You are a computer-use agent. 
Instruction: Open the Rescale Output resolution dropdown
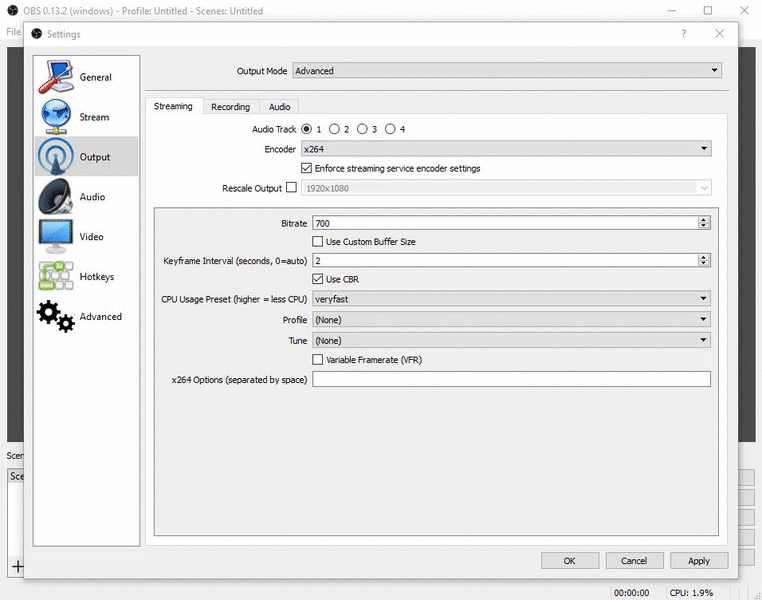[x=506, y=188]
